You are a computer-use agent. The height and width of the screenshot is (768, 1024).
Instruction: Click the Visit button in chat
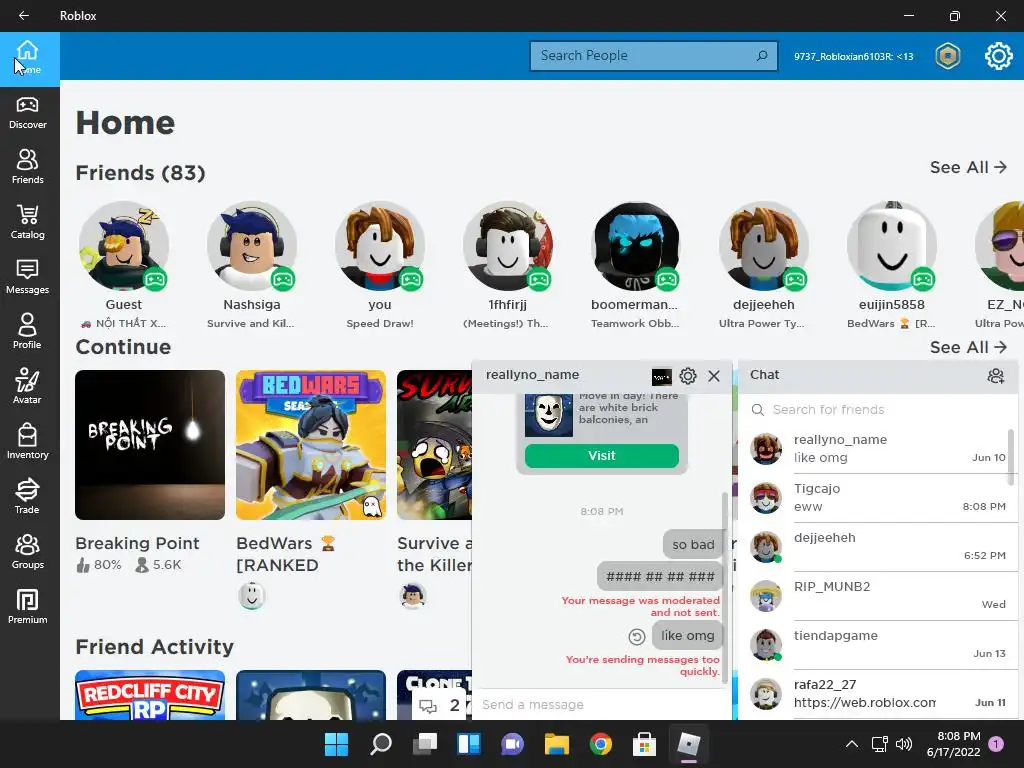(x=601, y=456)
